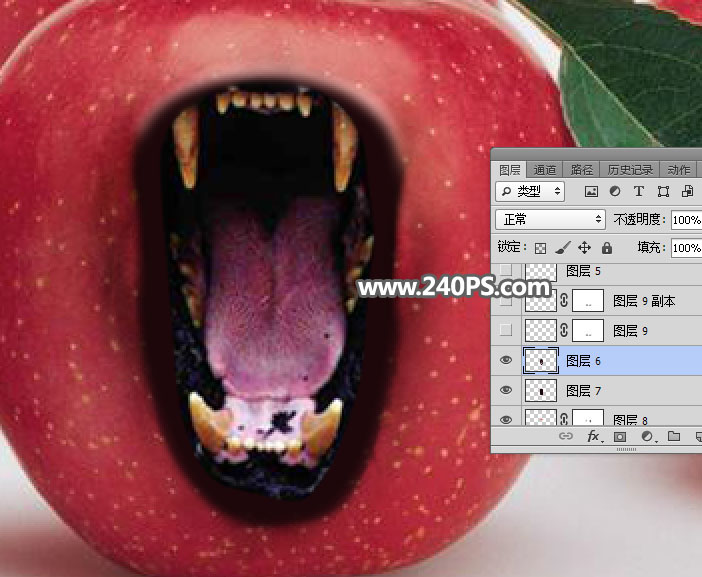Open the 类型 layer filter dropdown

tap(530, 192)
